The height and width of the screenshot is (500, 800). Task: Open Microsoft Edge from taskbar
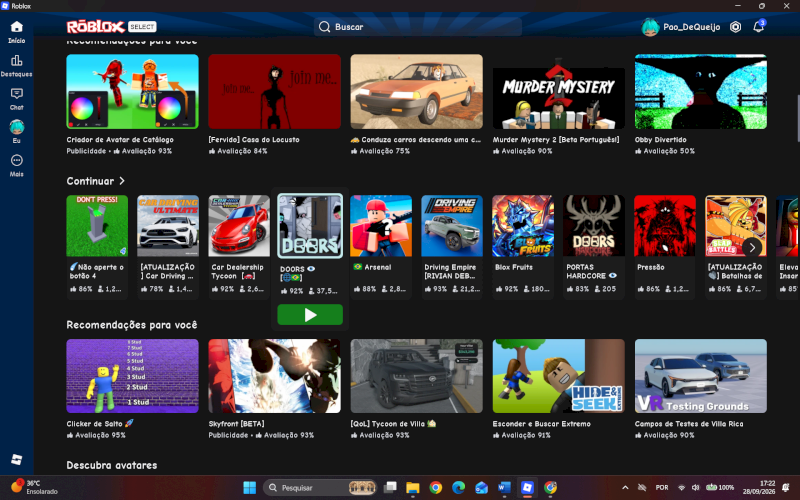click(458, 488)
